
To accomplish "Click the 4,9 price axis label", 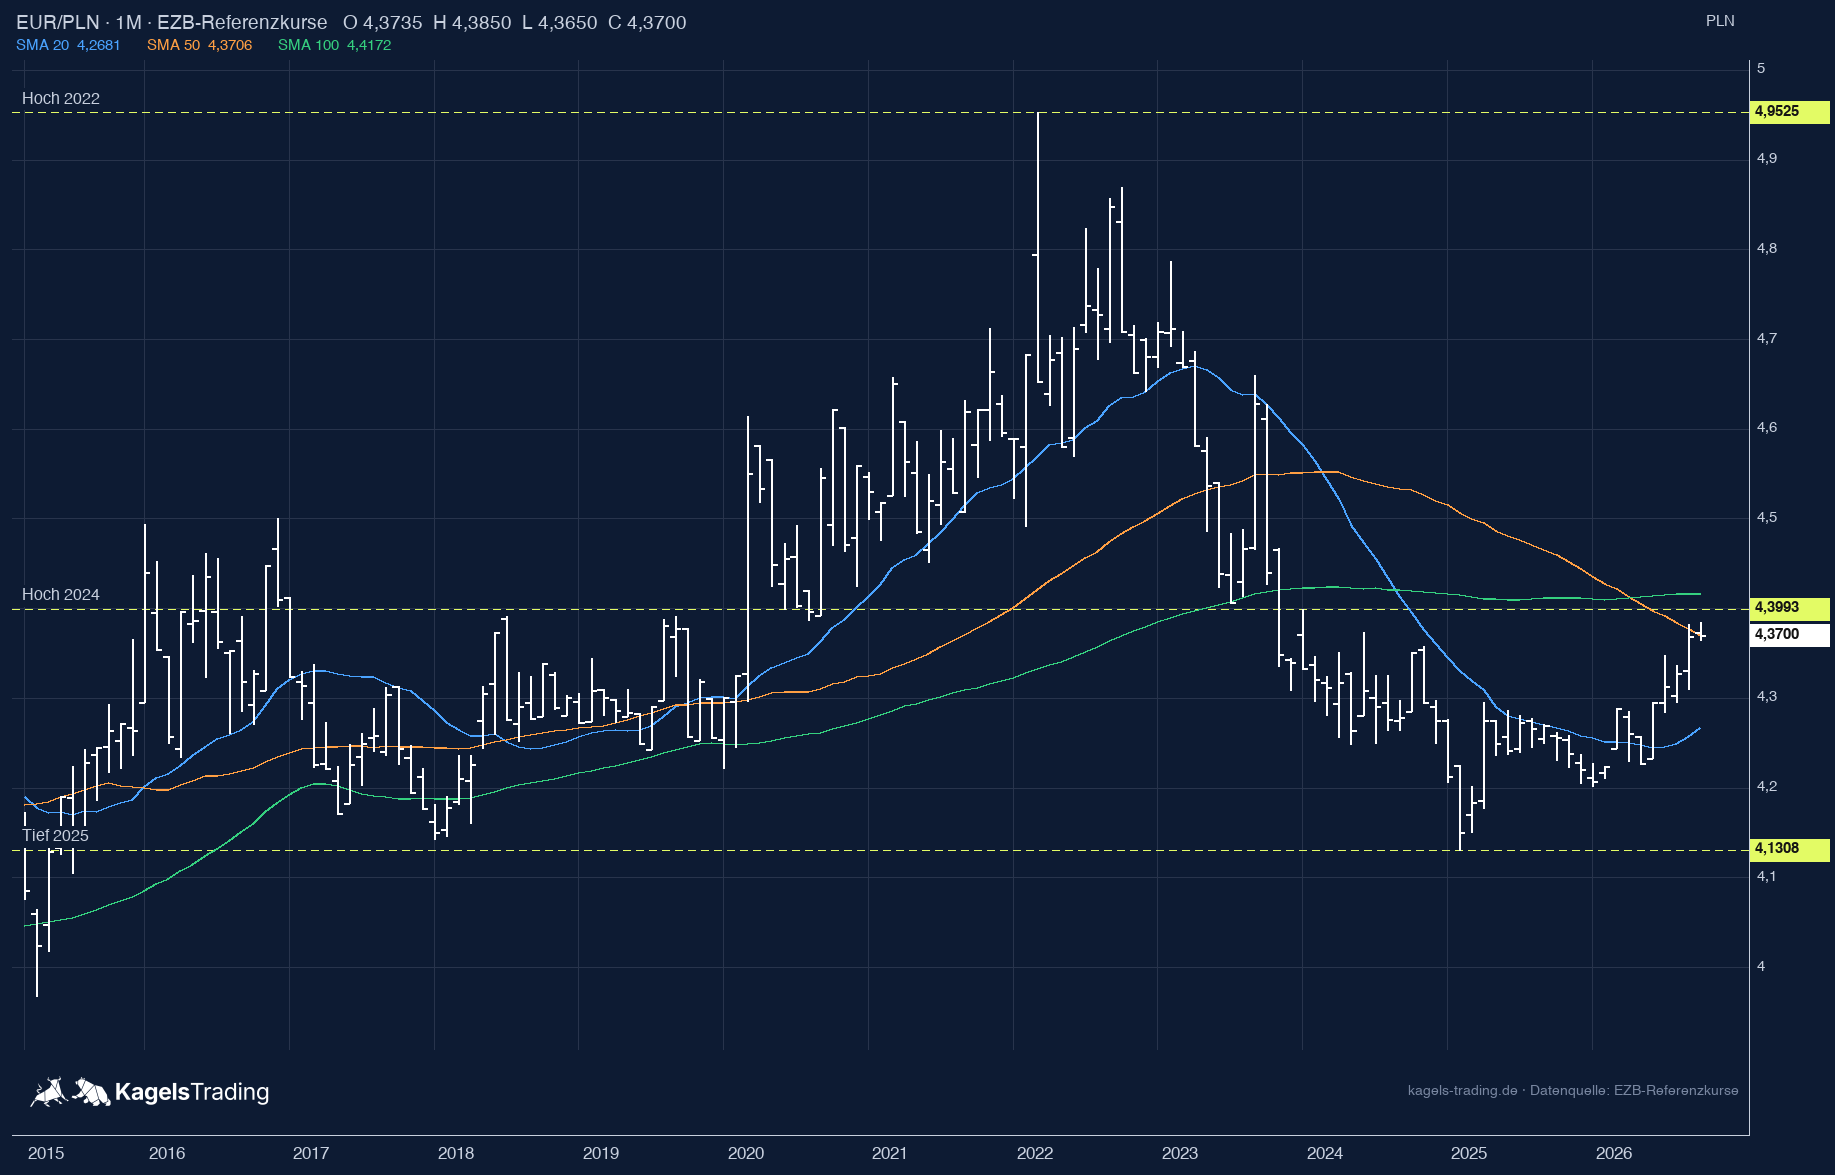I will click(x=1767, y=158).
